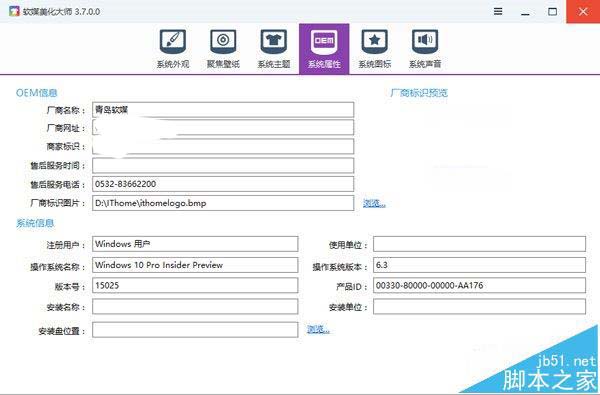The width and height of the screenshot is (600, 395).
Task: Click the 版本号 label
Action: coord(70,286)
